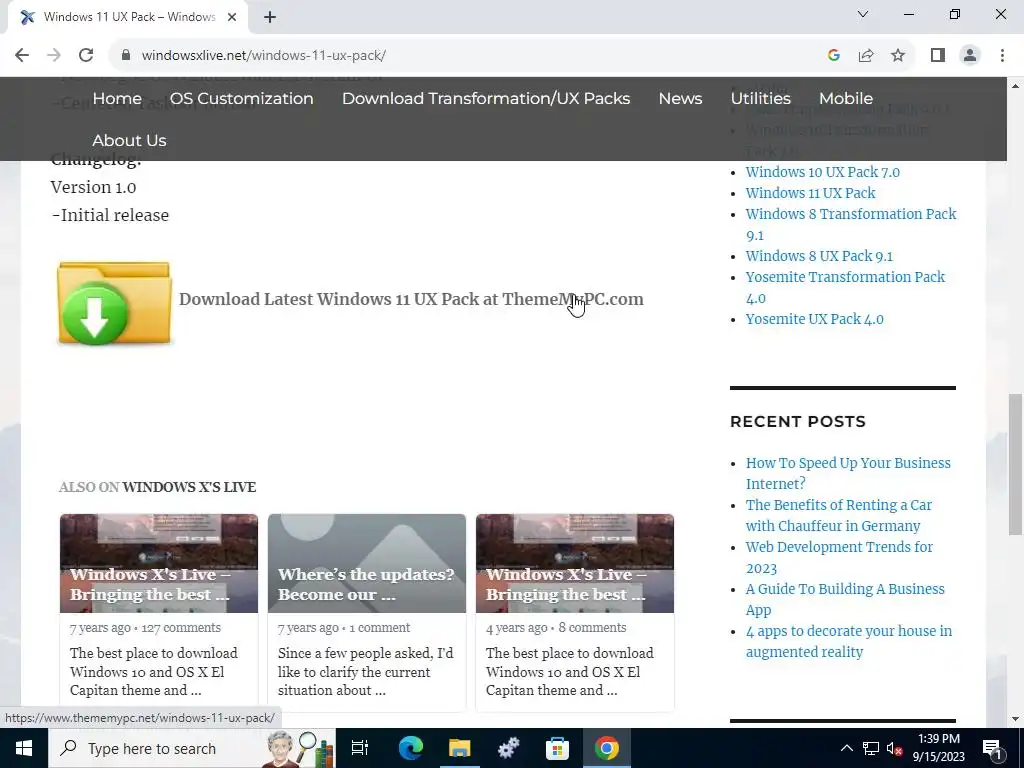This screenshot has width=1024, height=768.
Task: Click the muted volume icon
Action: 895,748
